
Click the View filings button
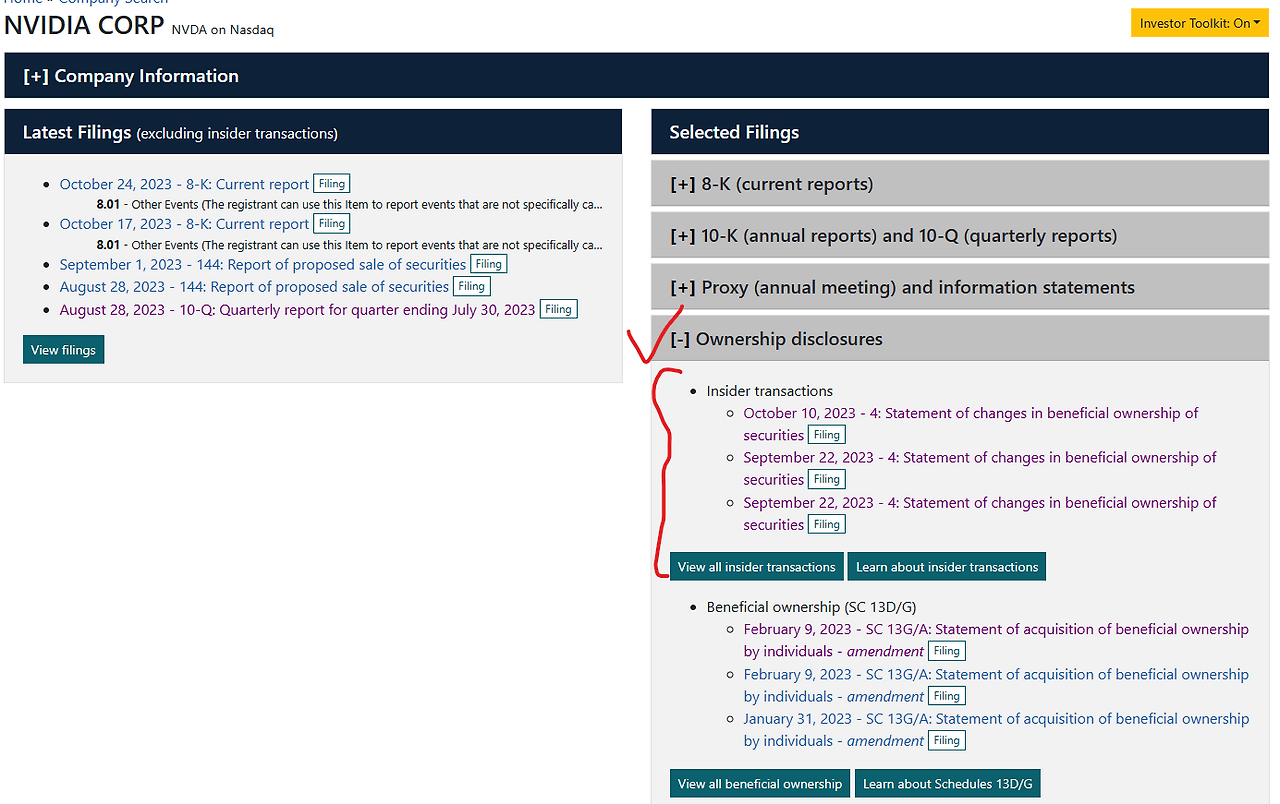[63, 350]
